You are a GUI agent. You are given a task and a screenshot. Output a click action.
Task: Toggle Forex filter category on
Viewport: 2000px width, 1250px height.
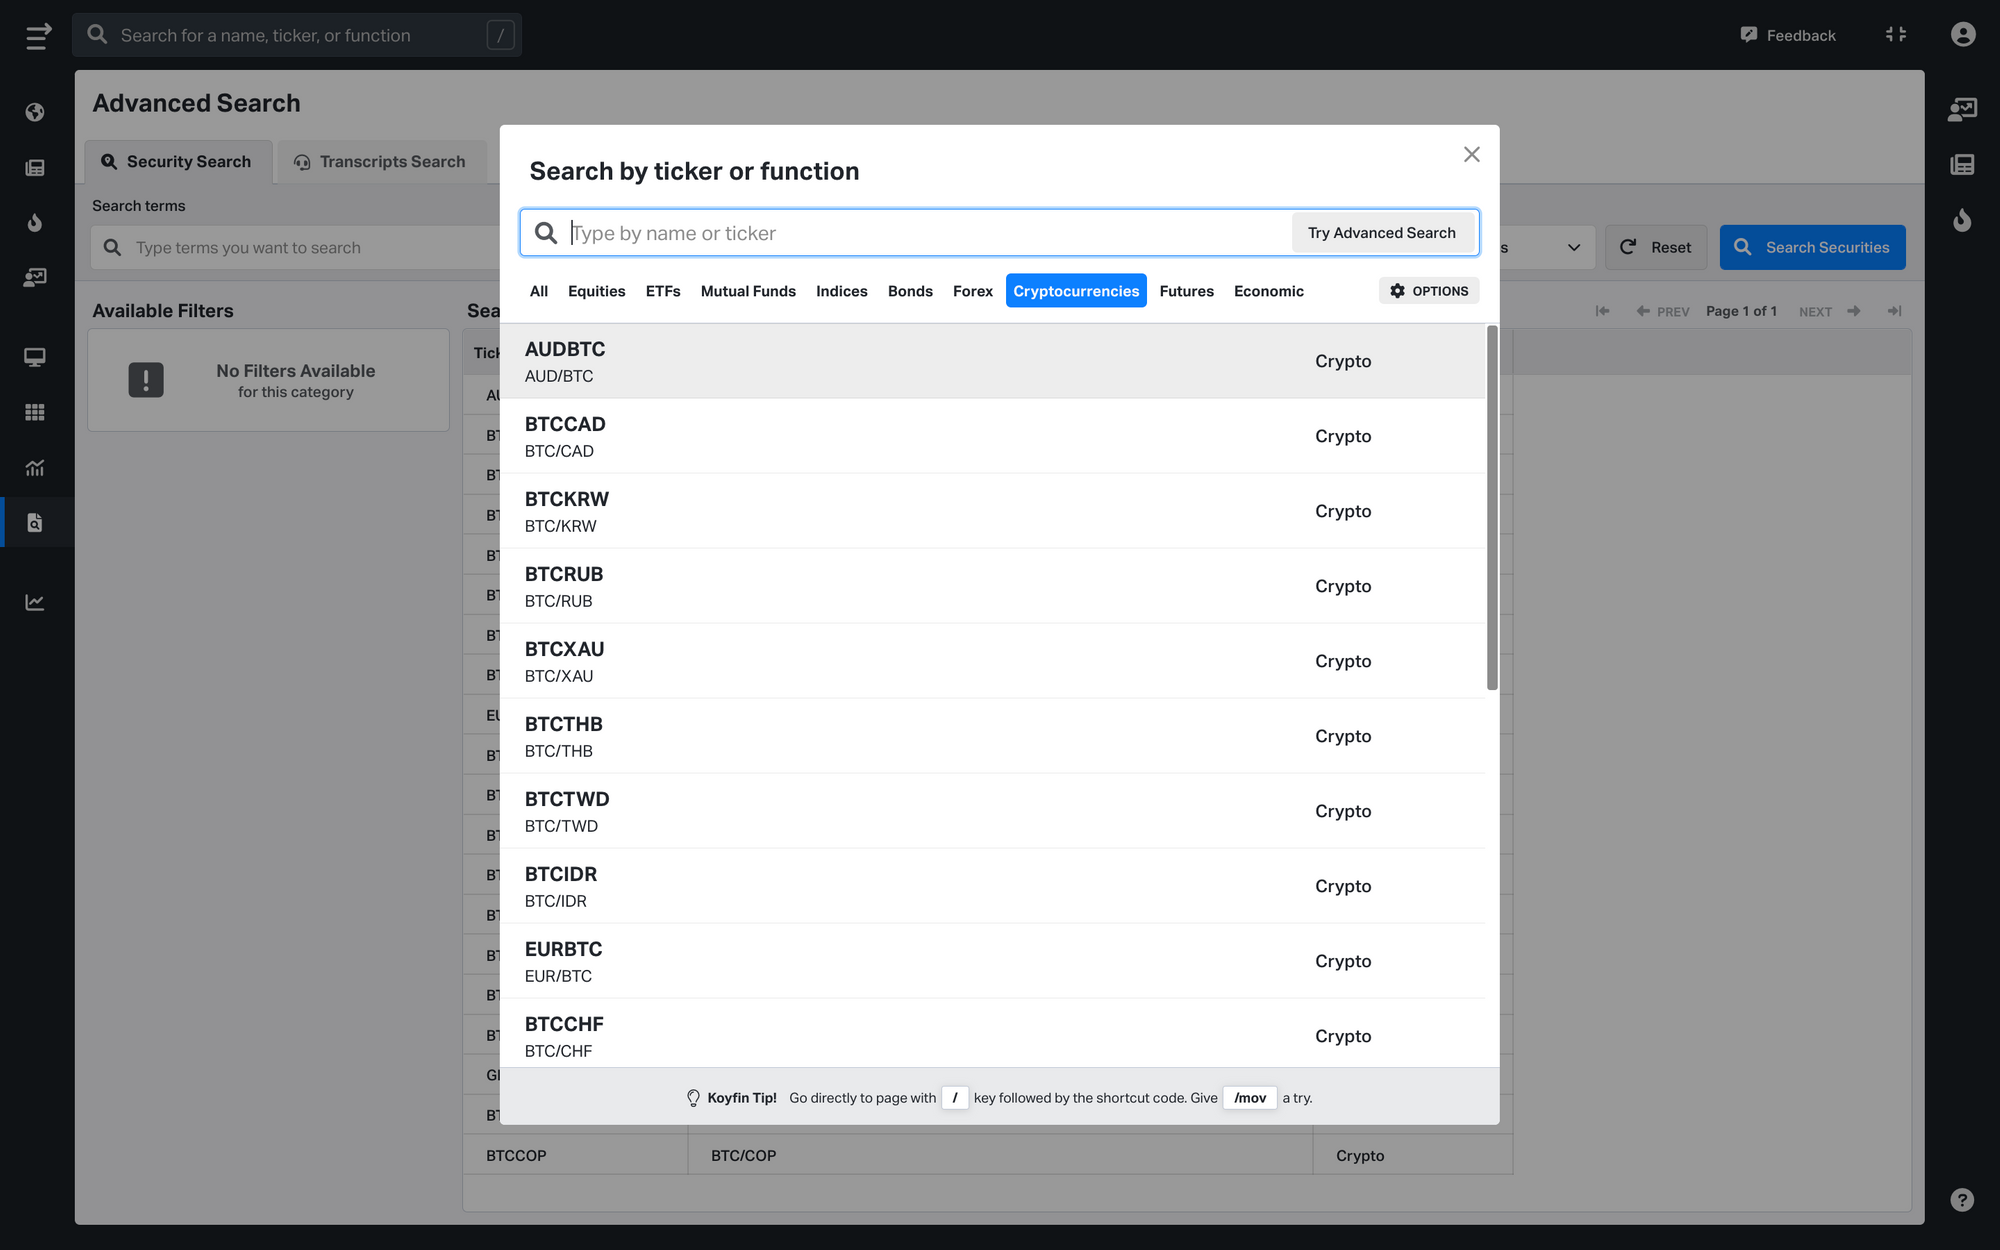pos(970,291)
